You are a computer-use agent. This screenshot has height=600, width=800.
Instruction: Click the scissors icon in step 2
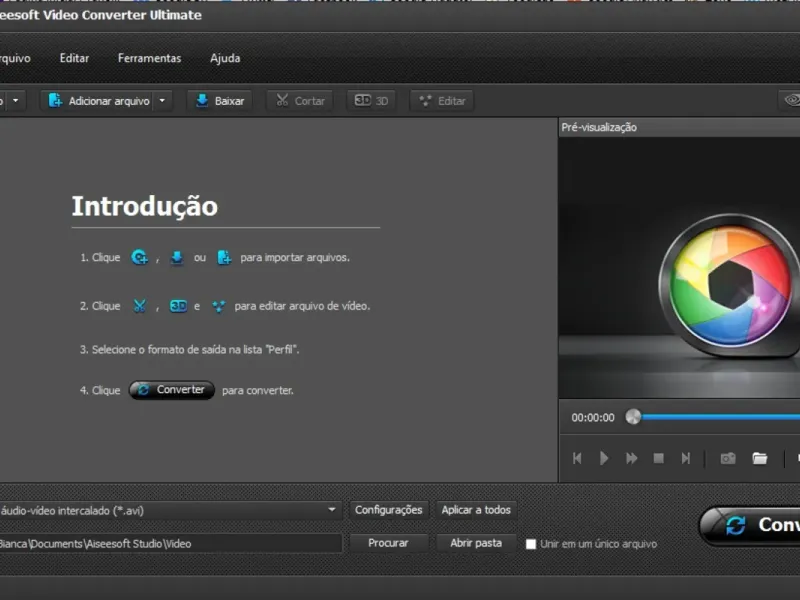click(x=139, y=306)
